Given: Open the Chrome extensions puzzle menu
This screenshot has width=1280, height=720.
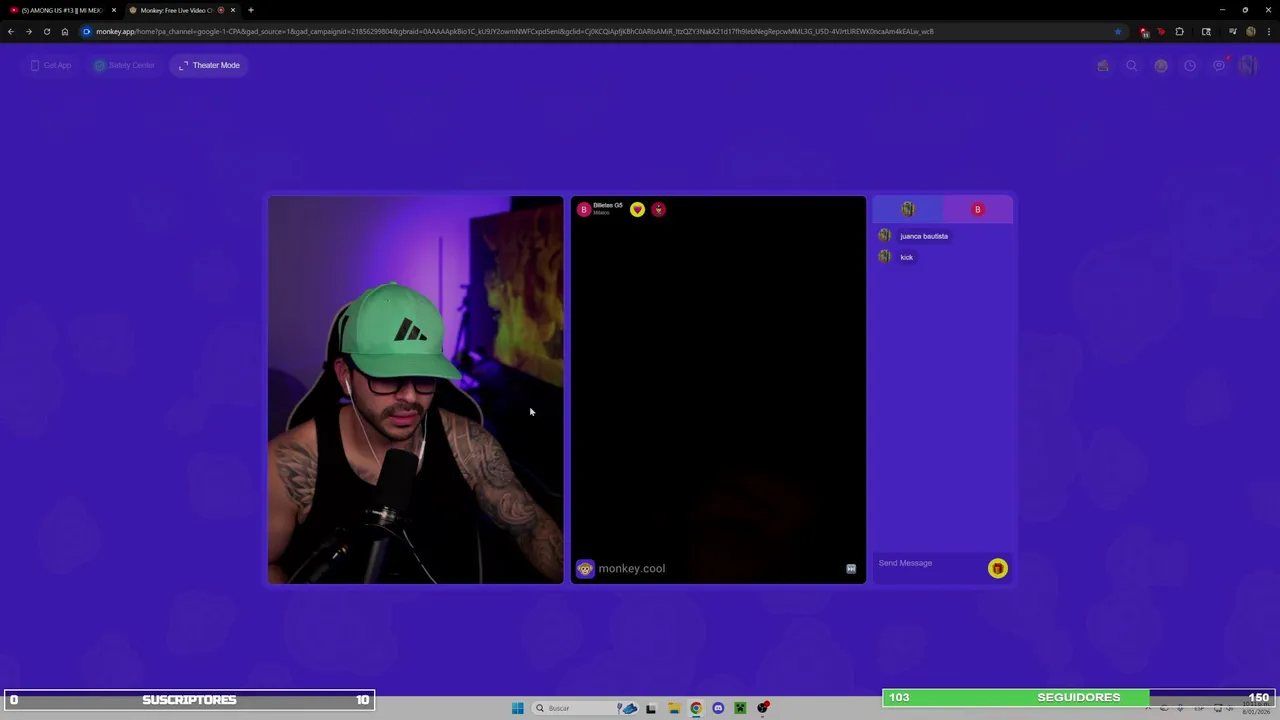Looking at the screenshot, I should click(1179, 31).
